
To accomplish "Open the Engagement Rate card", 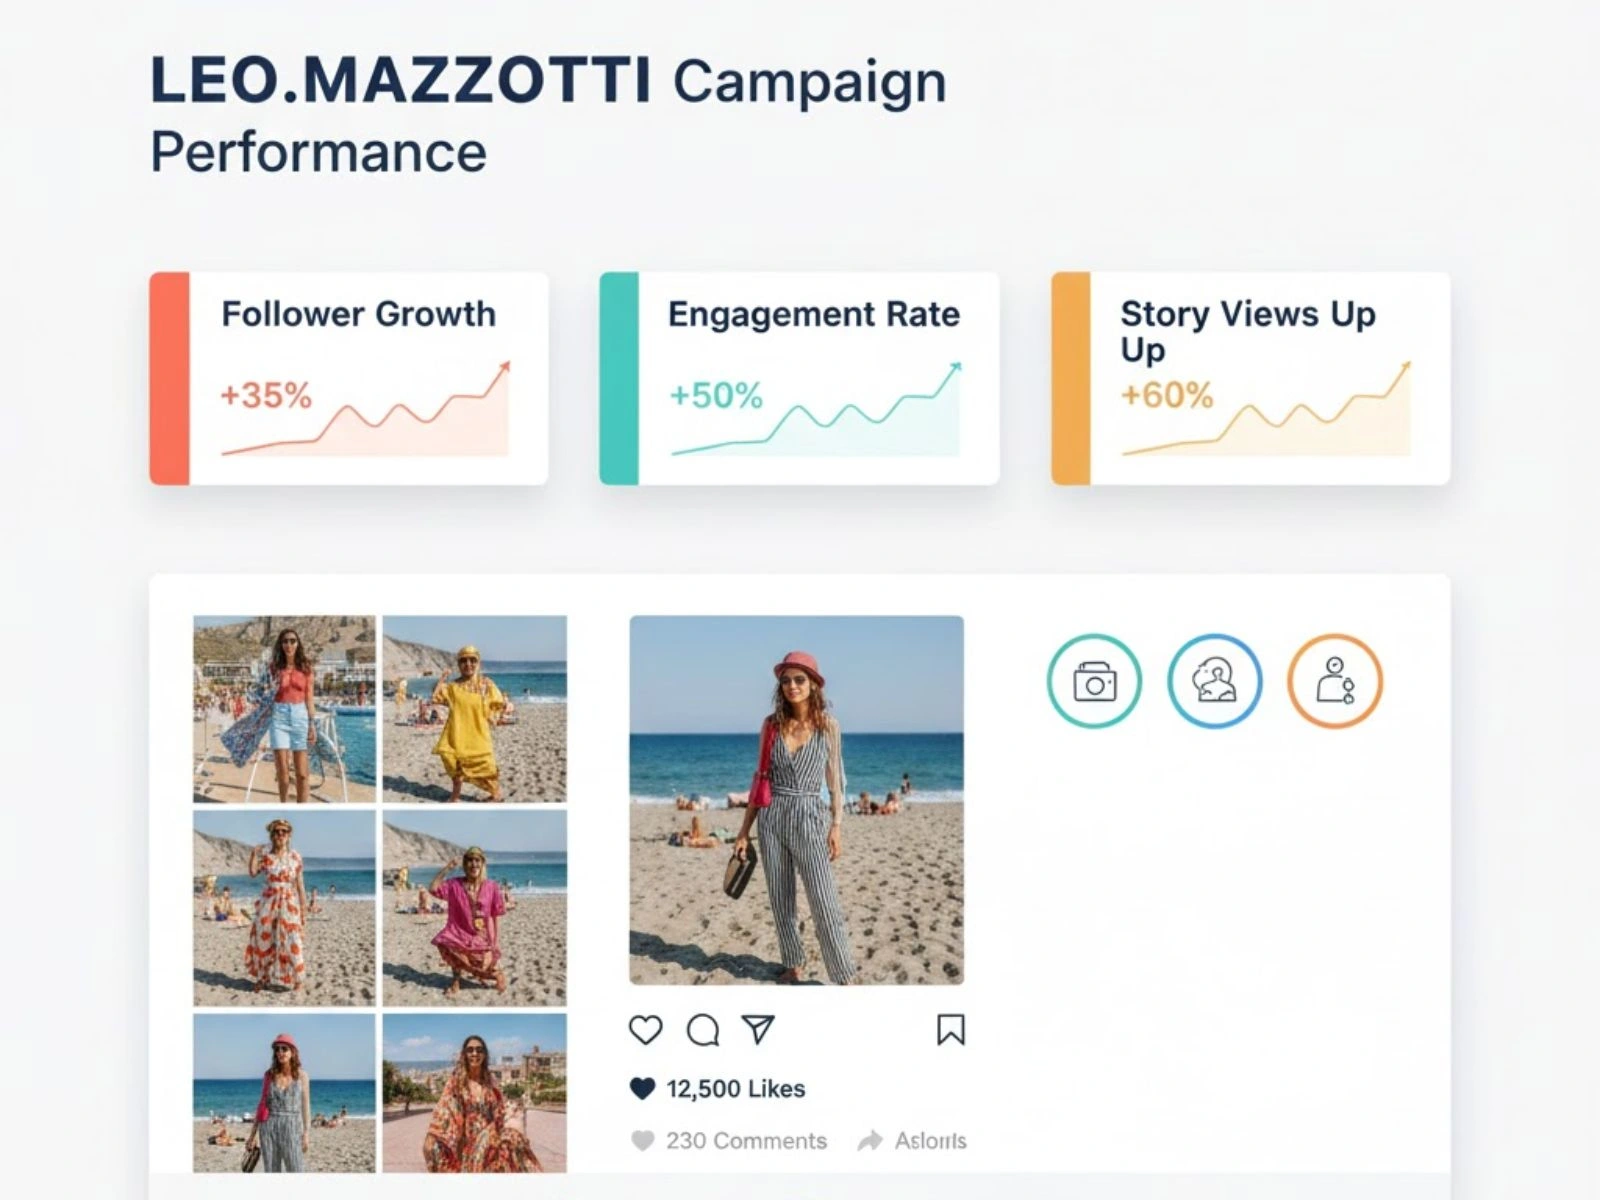I will [799, 378].
